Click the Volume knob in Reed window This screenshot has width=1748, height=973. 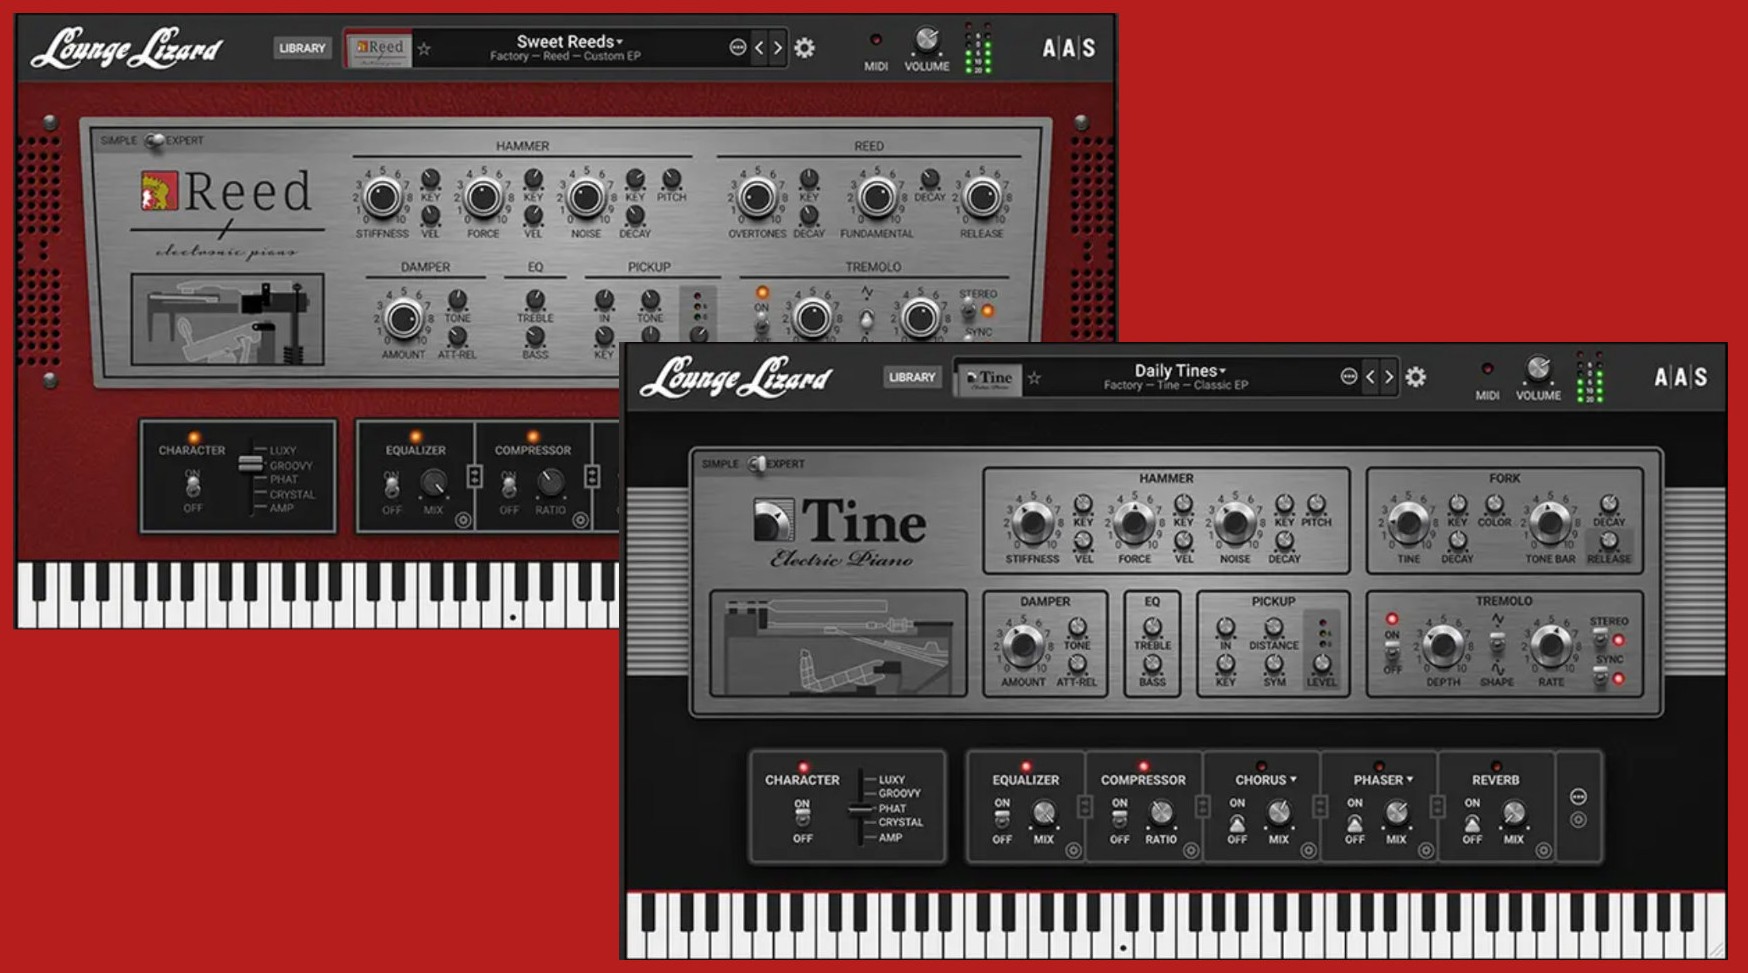click(927, 40)
